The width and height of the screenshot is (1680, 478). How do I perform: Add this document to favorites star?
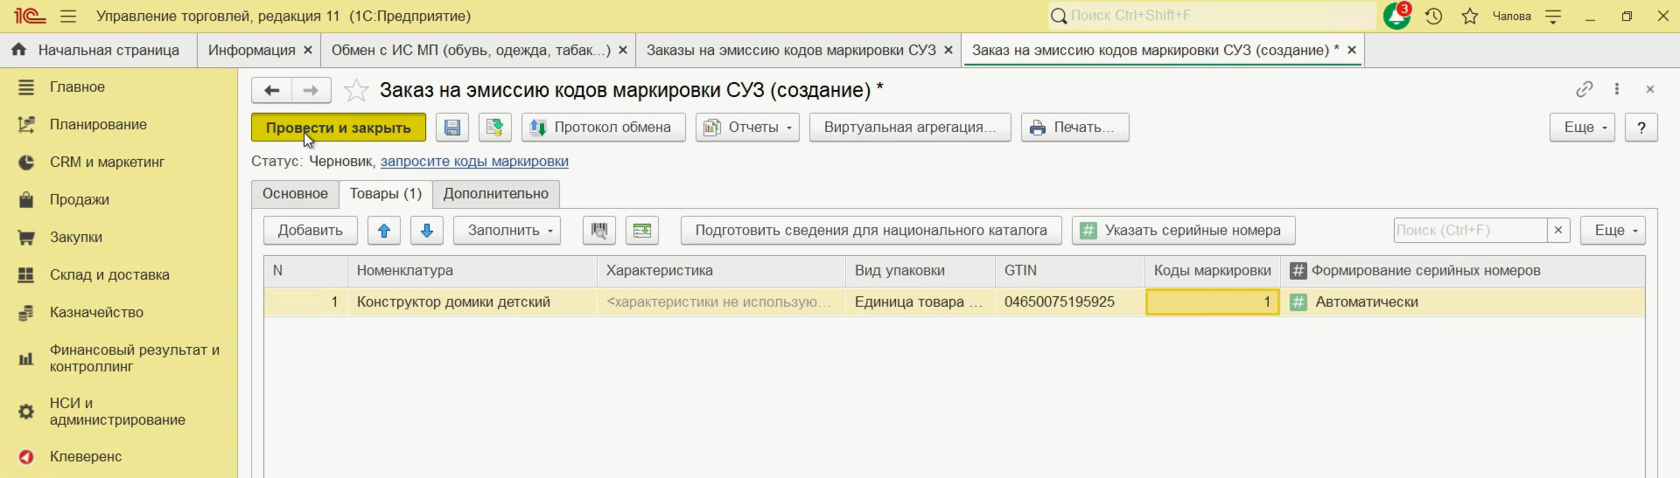(356, 91)
